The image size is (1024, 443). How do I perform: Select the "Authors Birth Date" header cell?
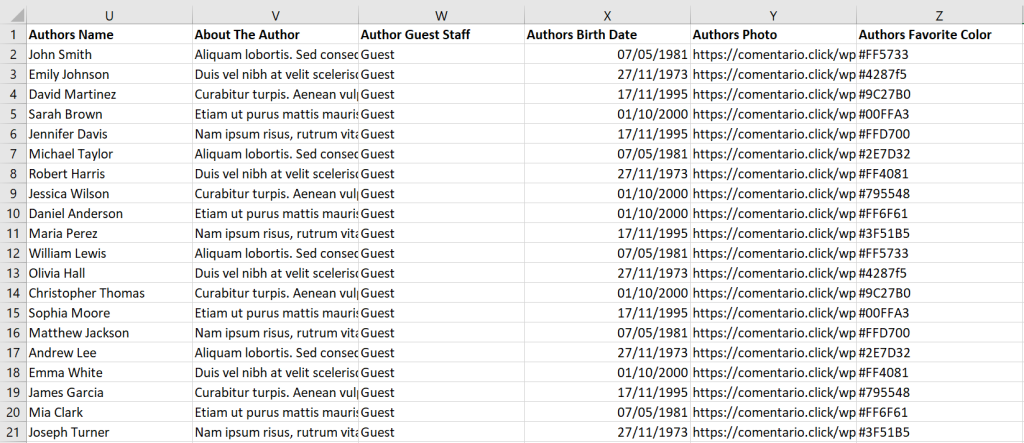(607, 35)
